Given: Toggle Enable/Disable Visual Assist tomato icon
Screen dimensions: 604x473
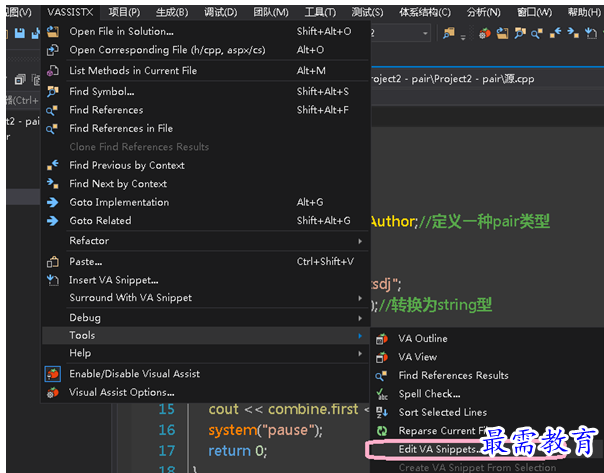Looking at the screenshot, I should click(x=53, y=374).
